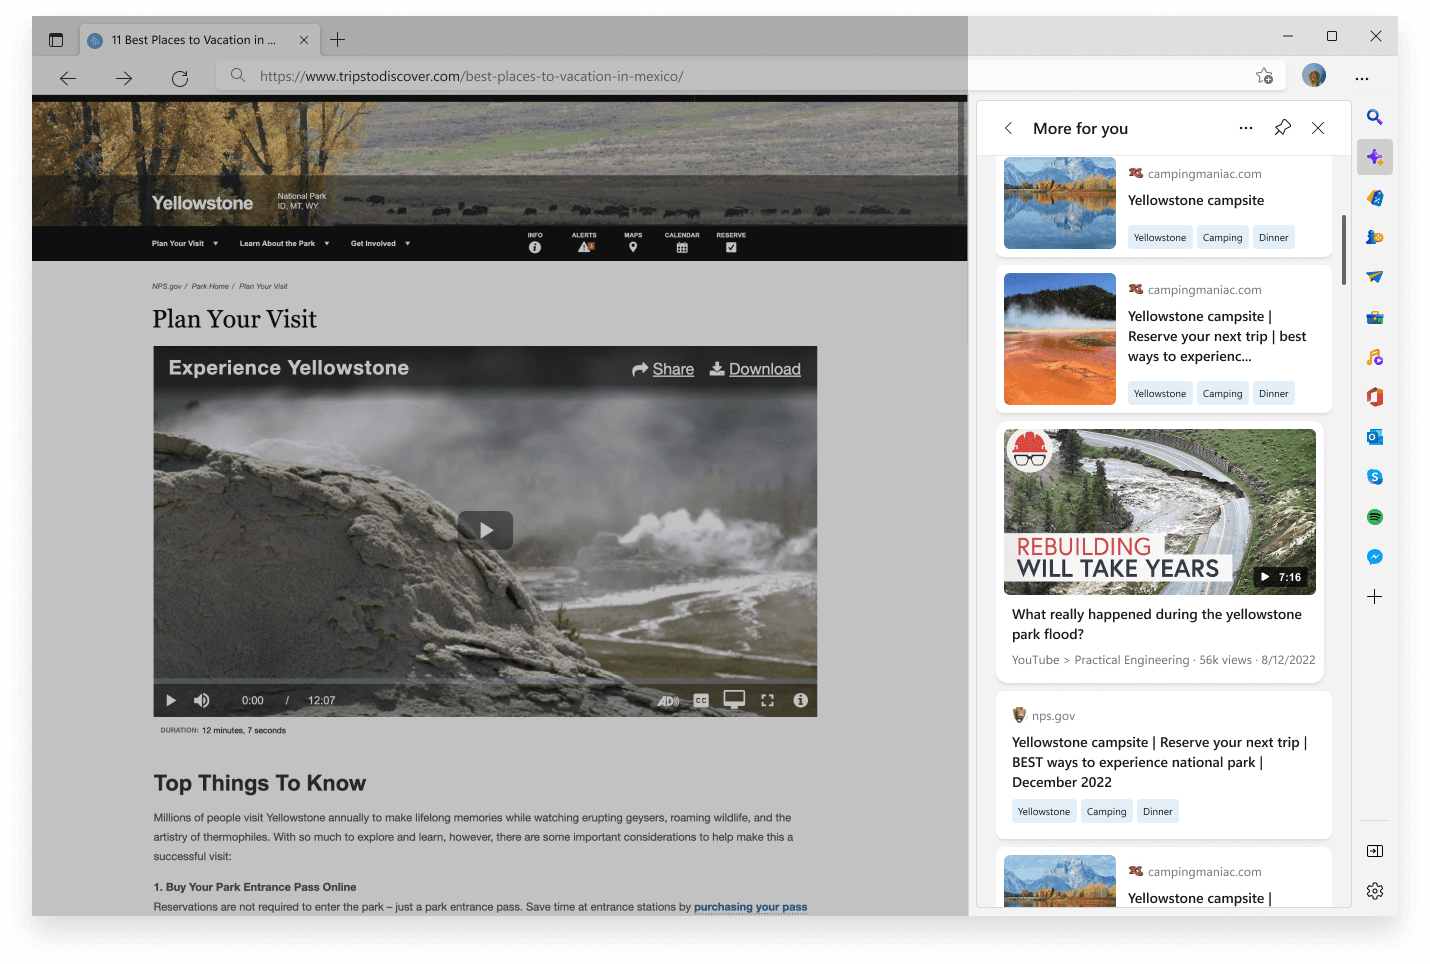Expand the Get Involved menu
Viewport: 1430px width, 964px height.
[x=380, y=243]
